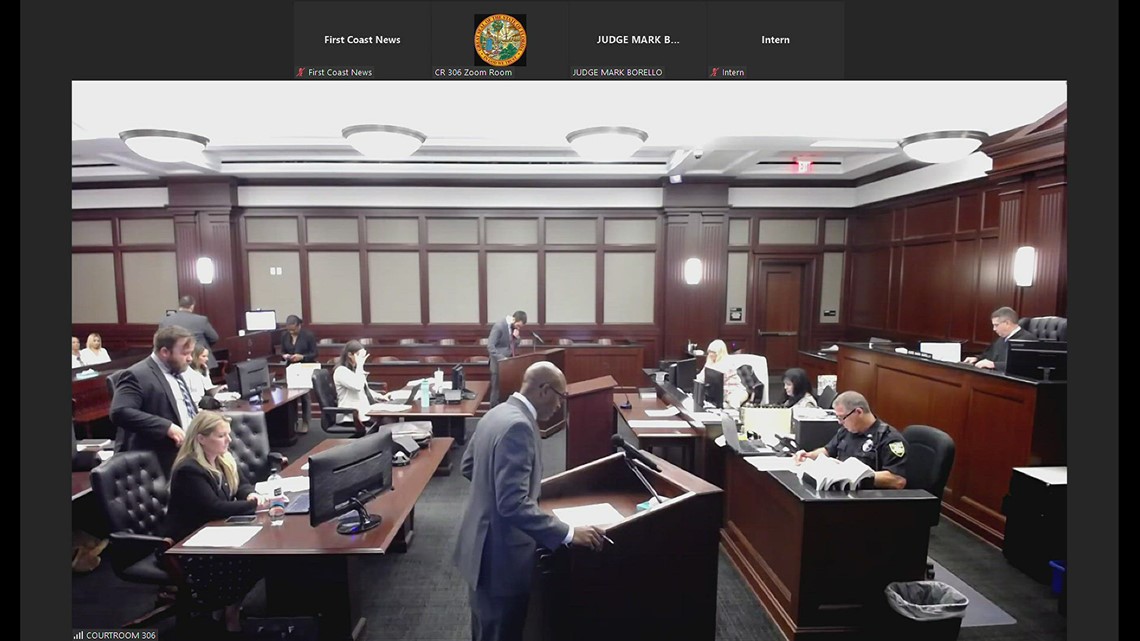Expand the JUDGE MARK B... truncated name
This screenshot has width=1140, height=641.
click(x=637, y=39)
